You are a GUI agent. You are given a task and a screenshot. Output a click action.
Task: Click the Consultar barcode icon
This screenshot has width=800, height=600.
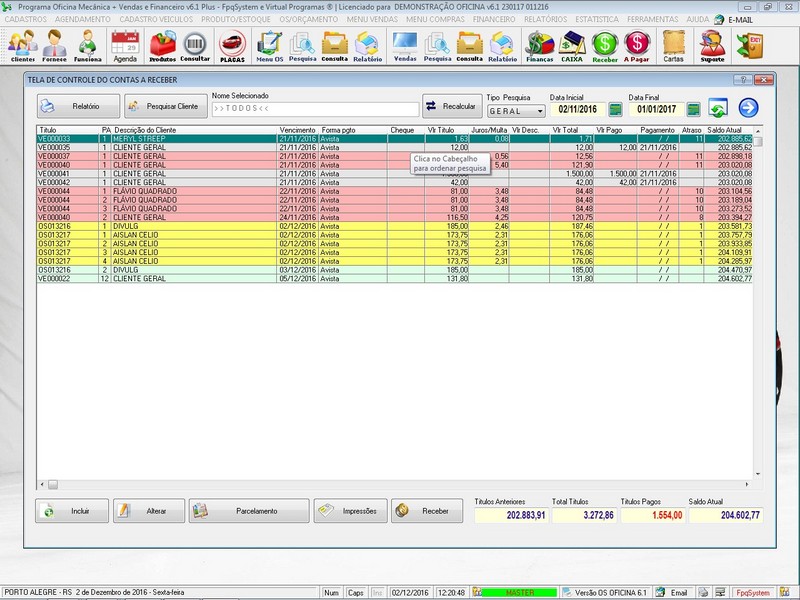click(x=195, y=45)
